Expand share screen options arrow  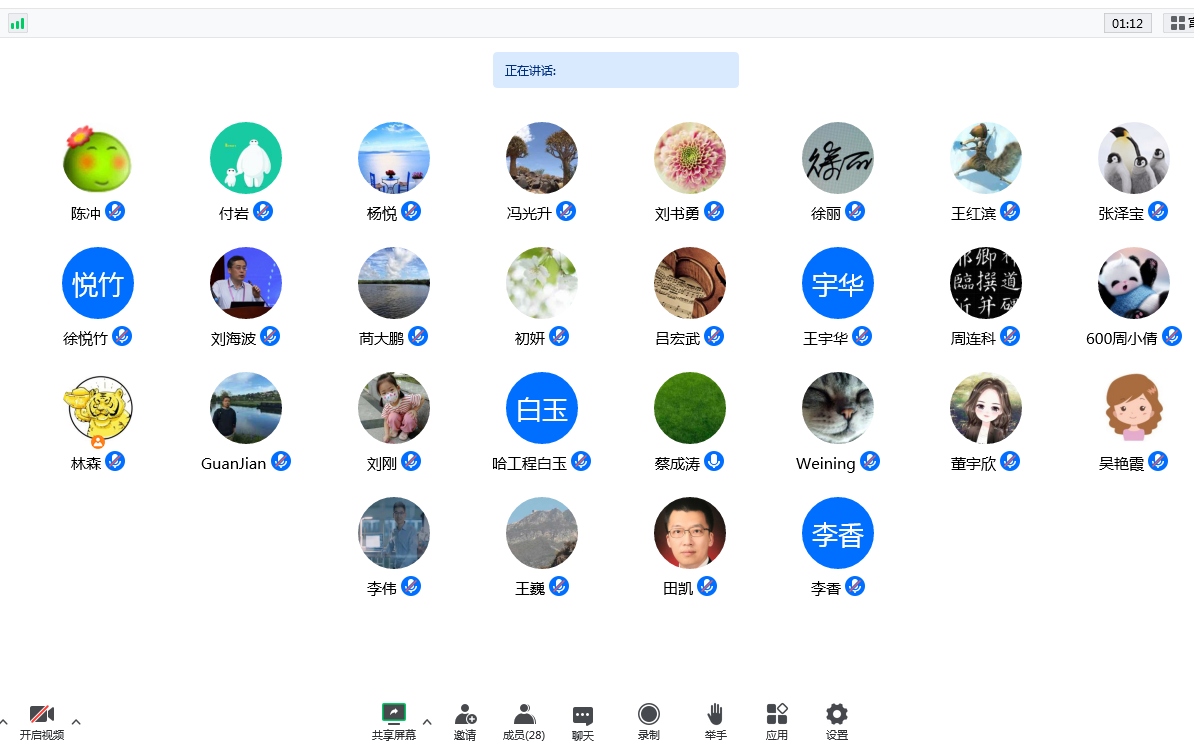tap(427, 721)
